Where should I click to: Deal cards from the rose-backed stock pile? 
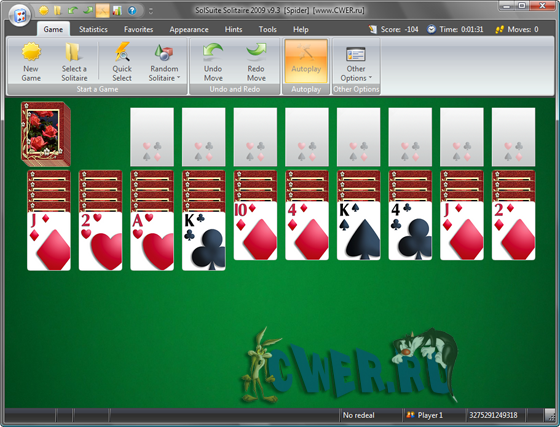pos(46,134)
